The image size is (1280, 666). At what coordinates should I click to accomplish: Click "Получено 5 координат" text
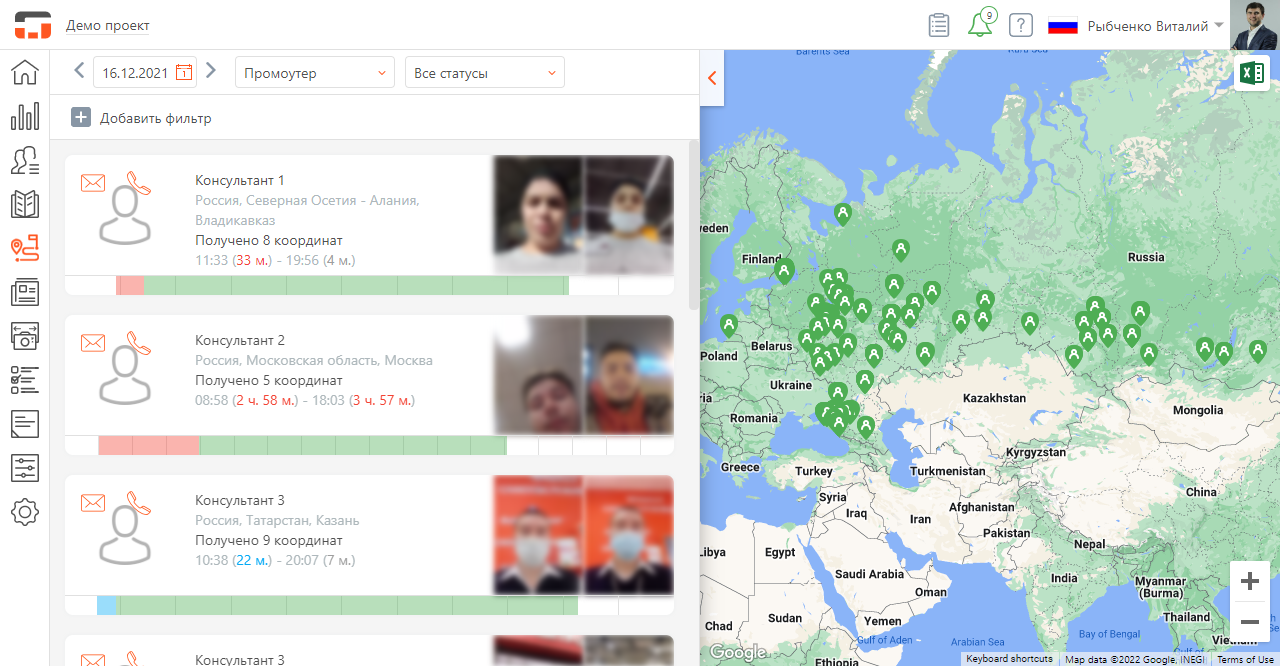coord(269,380)
